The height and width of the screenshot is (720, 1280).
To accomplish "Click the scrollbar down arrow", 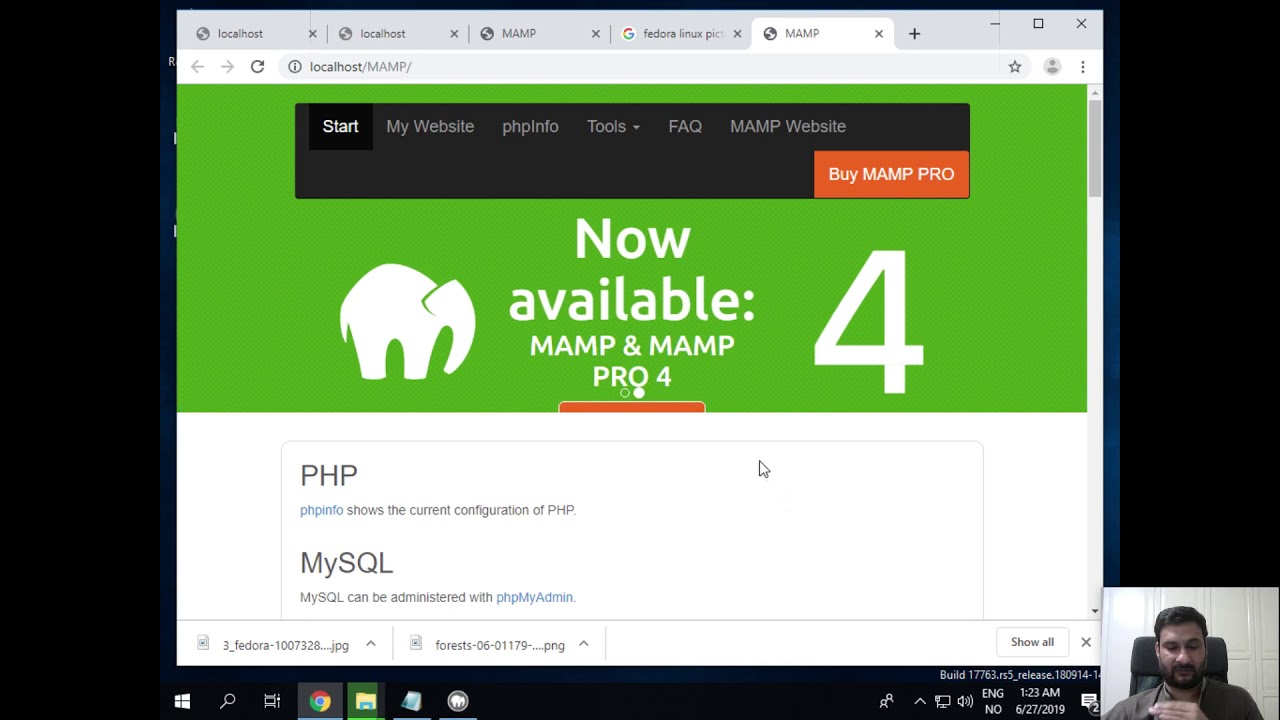I will pyautogui.click(x=1095, y=611).
